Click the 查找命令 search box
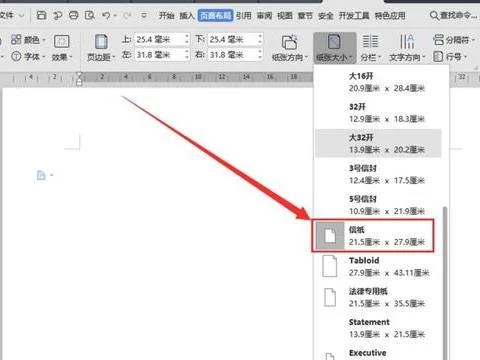 point(453,15)
